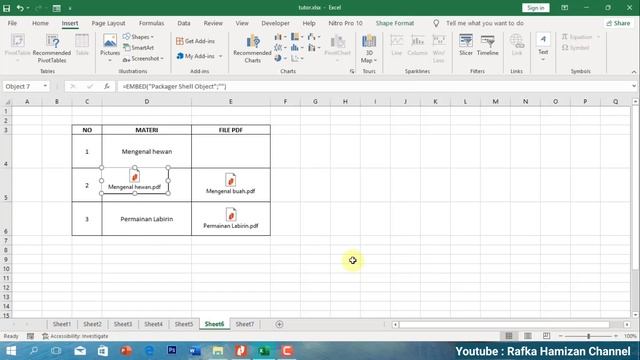Click the Select All corner triangle
This screenshot has height=360, width=640.
point(7,102)
